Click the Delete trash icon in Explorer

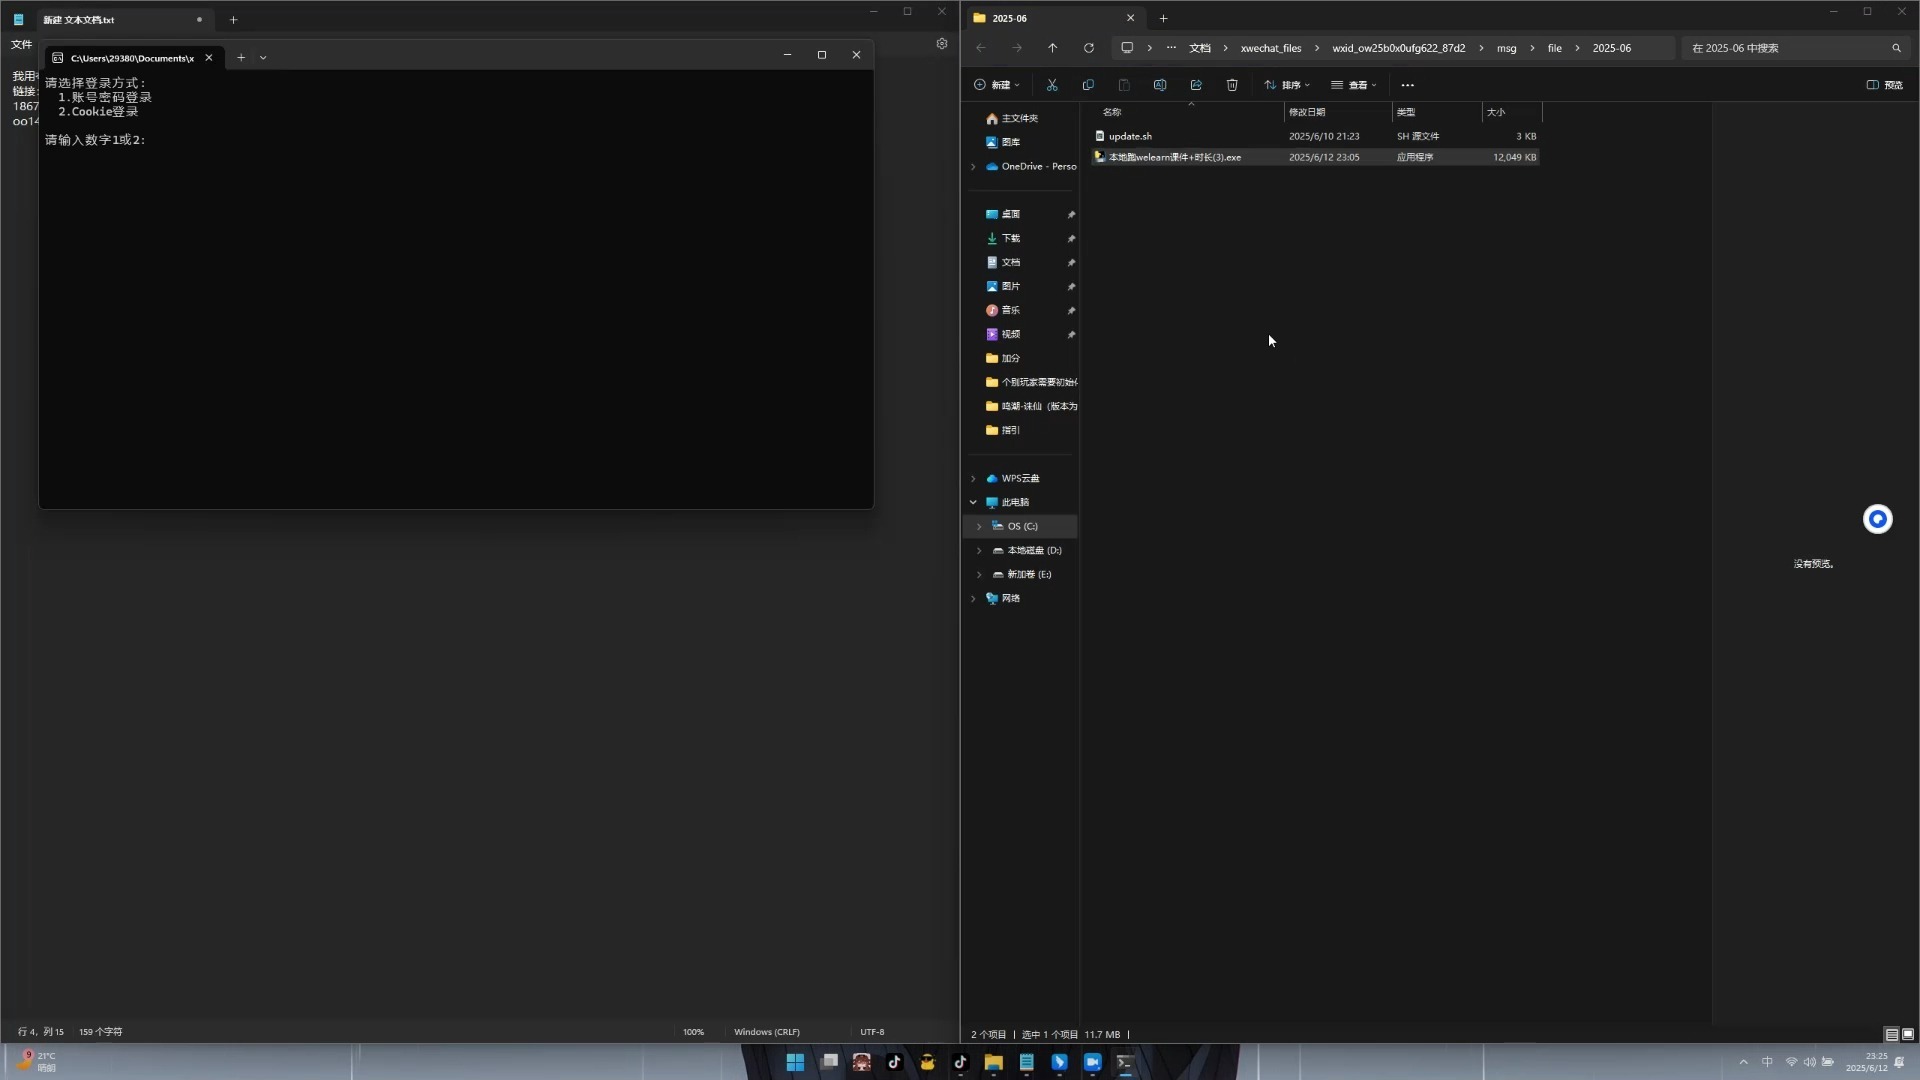1232,85
